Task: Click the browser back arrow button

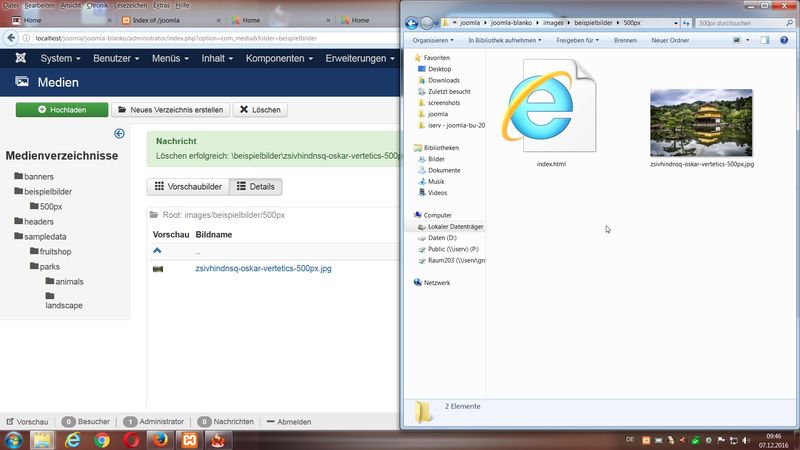Action: point(11,38)
